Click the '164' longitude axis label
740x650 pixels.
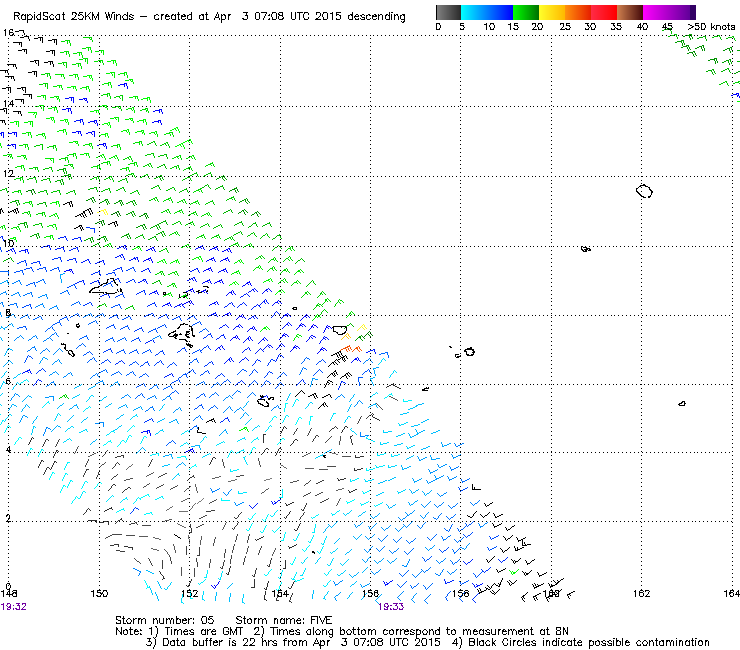(x=732, y=593)
